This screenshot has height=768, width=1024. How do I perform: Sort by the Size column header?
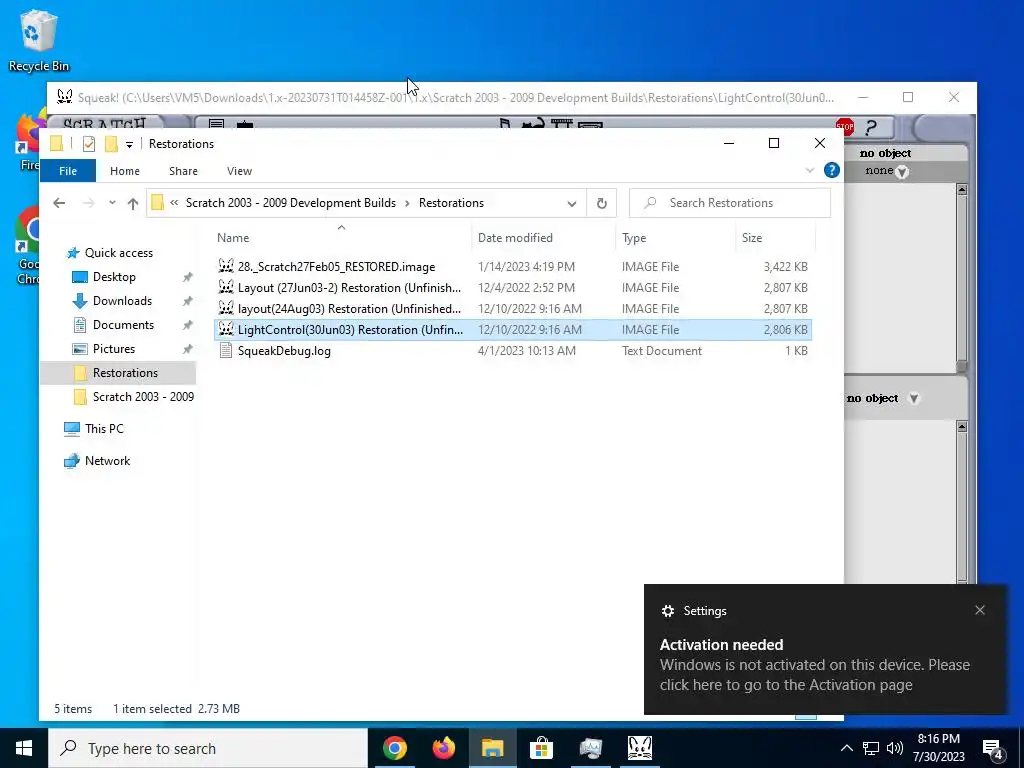tap(752, 238)
